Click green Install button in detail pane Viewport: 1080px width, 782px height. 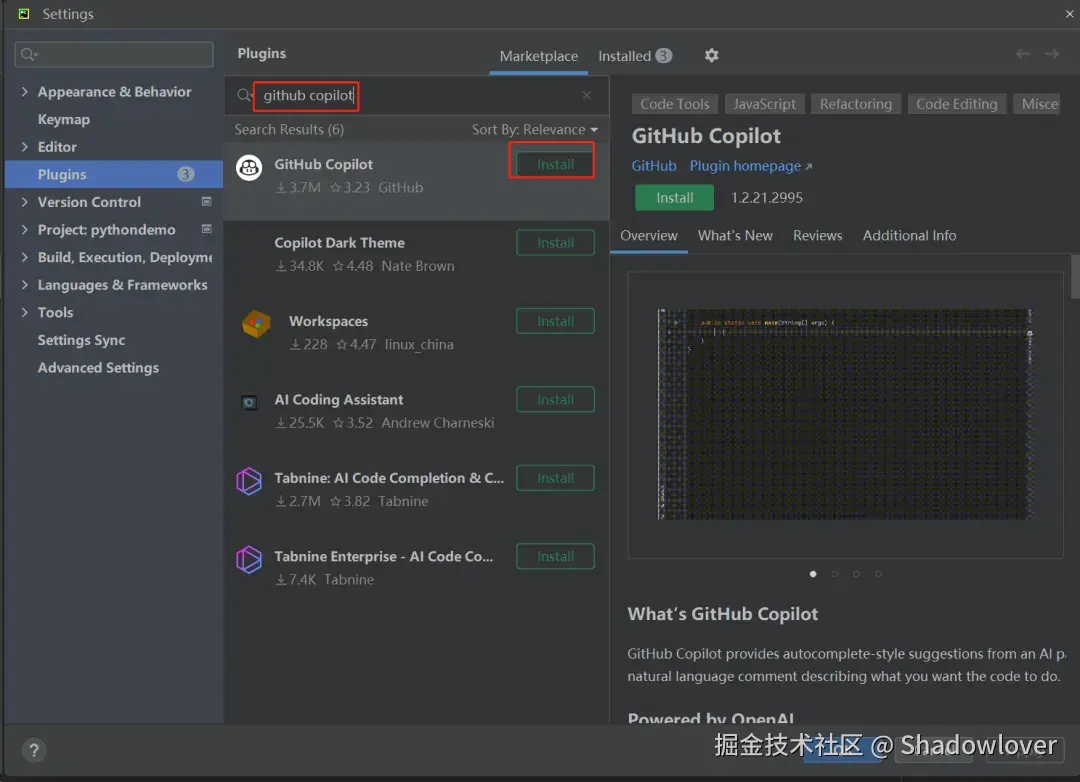coord(674,198)
